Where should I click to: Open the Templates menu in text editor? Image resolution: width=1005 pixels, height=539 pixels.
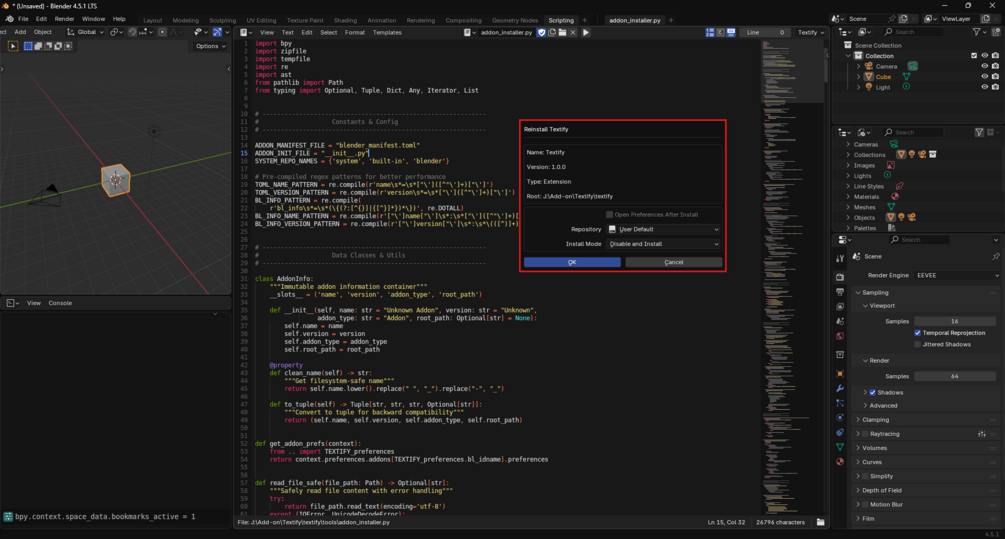[x=387, y=32]
